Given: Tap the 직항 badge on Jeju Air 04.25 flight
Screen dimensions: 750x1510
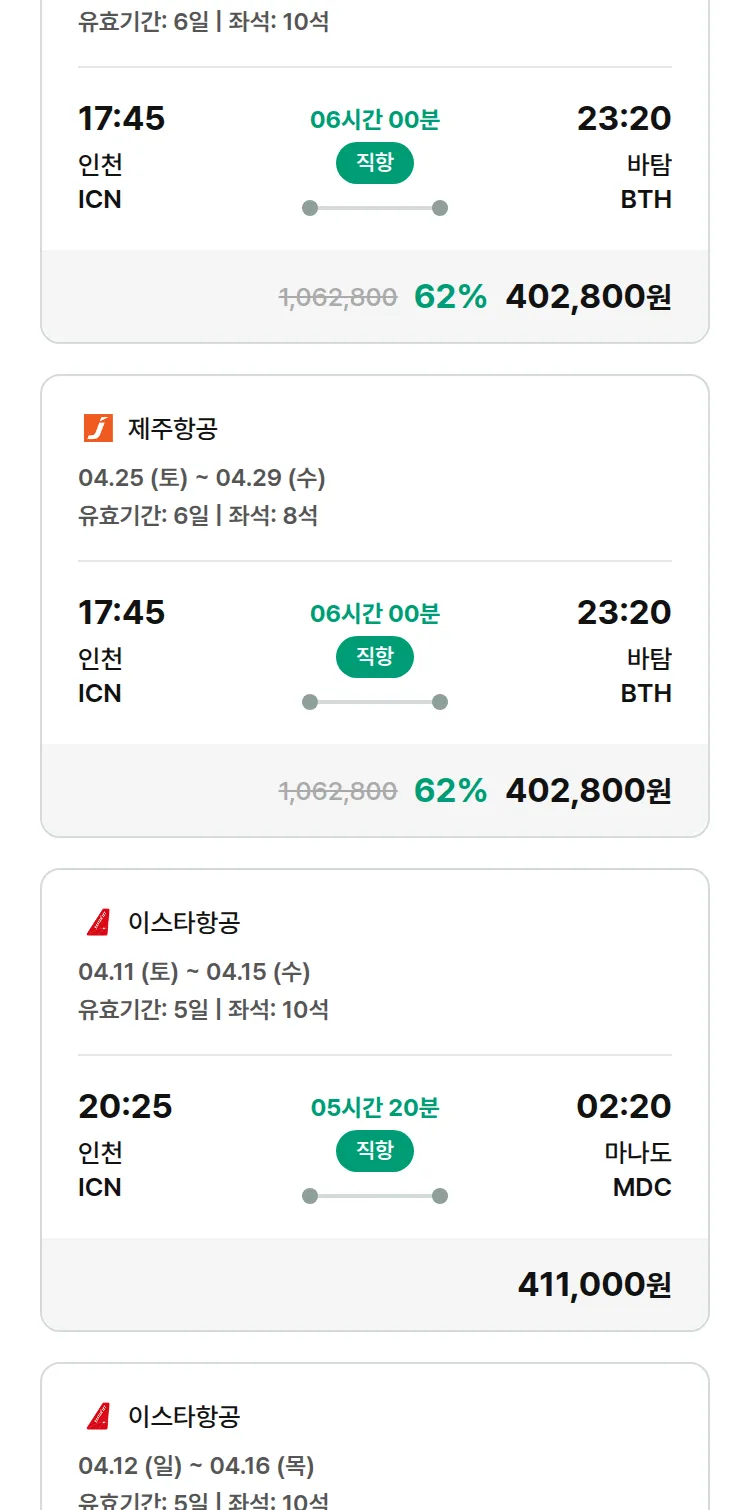Looking at the screenshot, I should 375,657.
